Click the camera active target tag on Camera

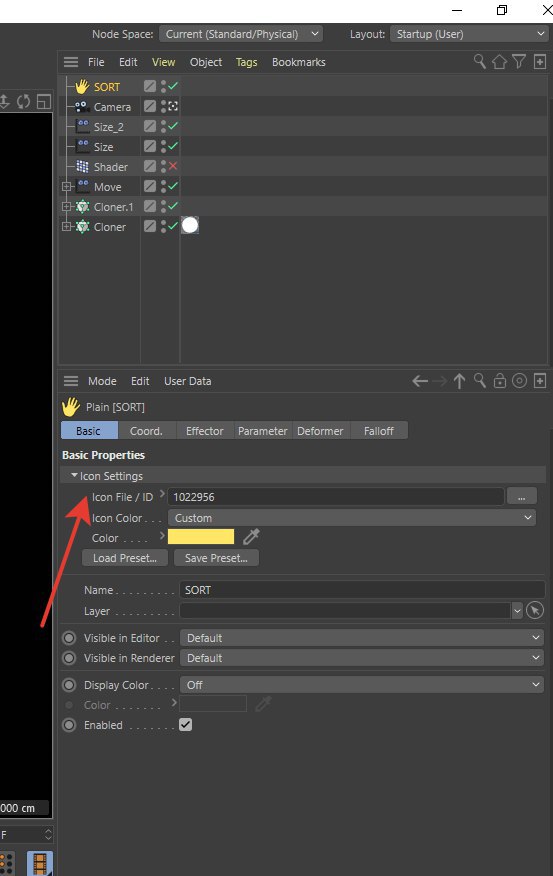coord(173,106)
